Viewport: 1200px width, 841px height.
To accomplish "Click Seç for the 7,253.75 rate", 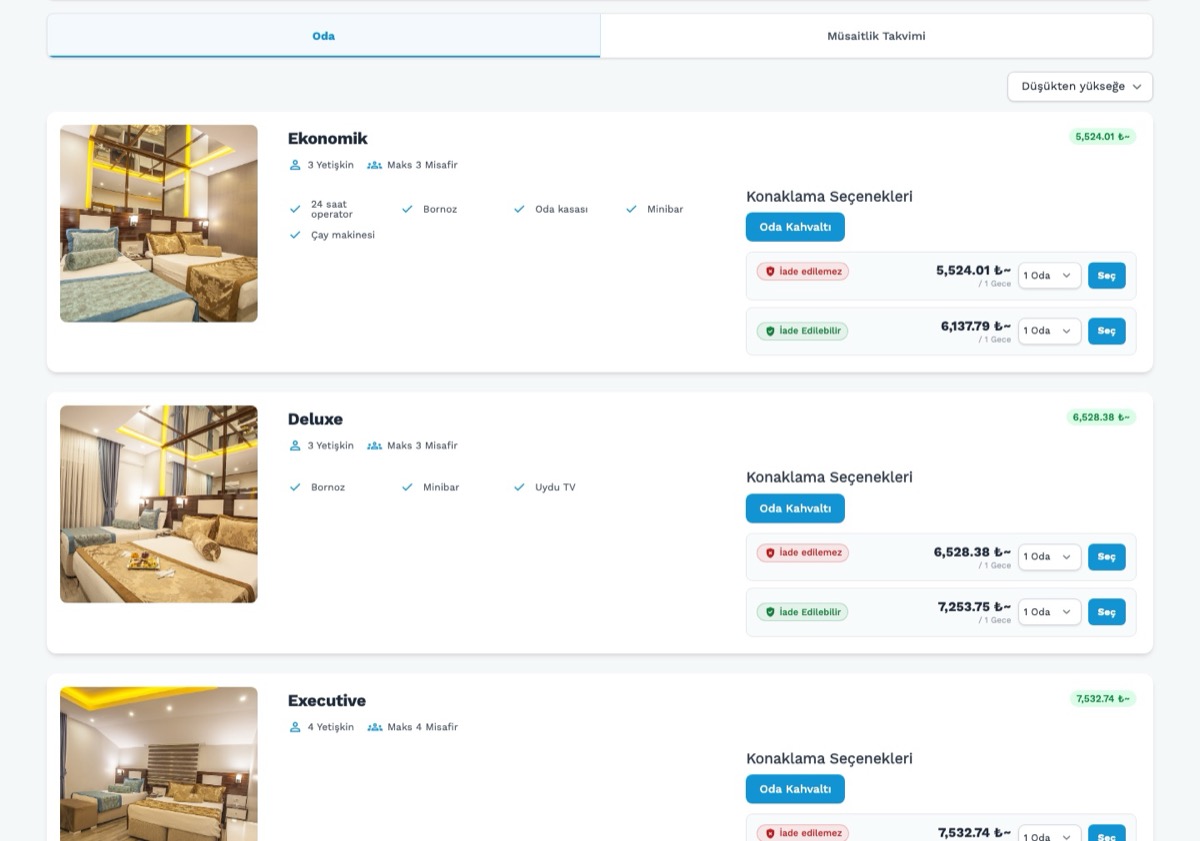I will pos(1107,612).
